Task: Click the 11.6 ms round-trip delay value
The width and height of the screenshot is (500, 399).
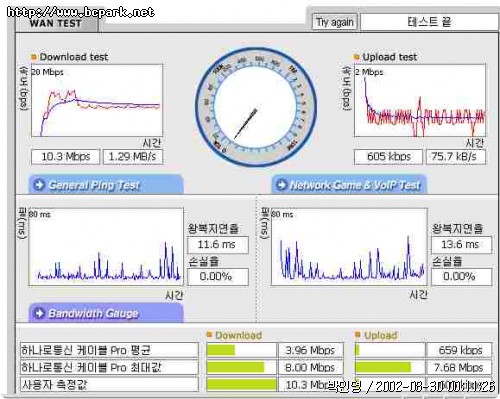Action: pos(218,245)
